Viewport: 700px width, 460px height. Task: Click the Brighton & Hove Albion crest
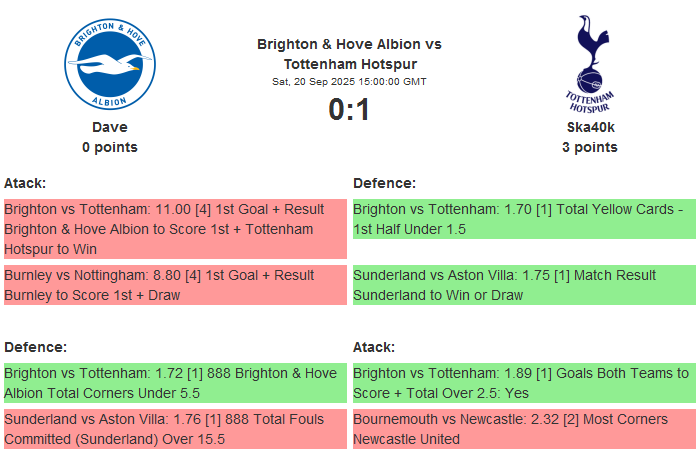(110, 66)
